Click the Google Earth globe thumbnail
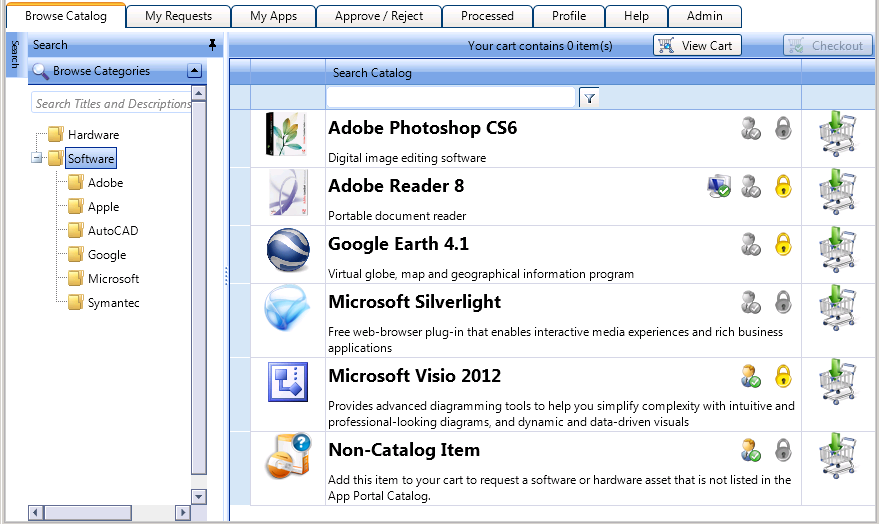Viewport: 879px width, 524px height. (x=288, y=250)
